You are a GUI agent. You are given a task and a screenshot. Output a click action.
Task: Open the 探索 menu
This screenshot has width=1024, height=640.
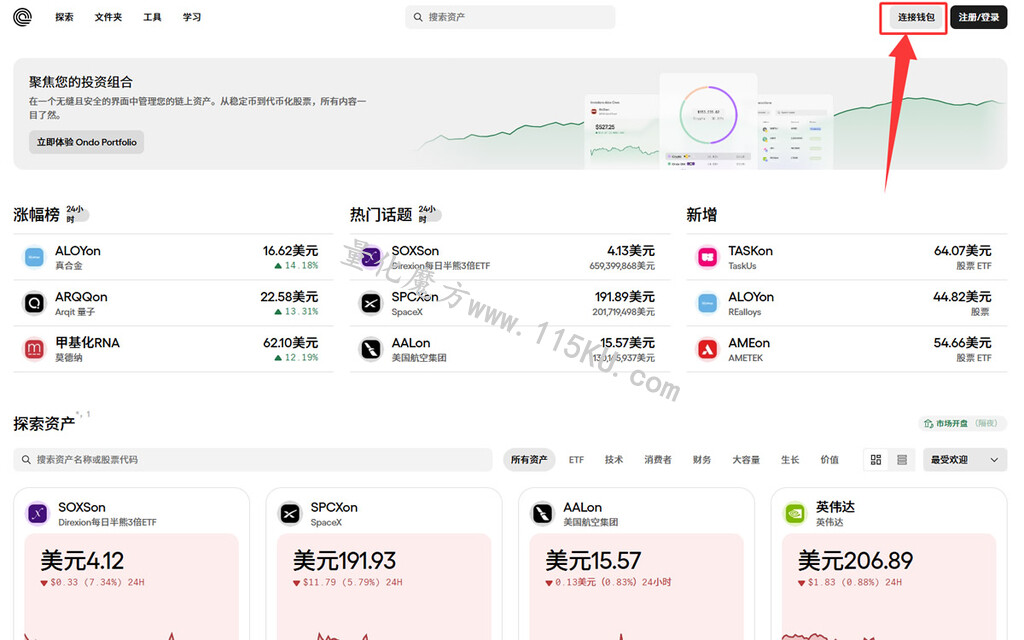point(64,17)
